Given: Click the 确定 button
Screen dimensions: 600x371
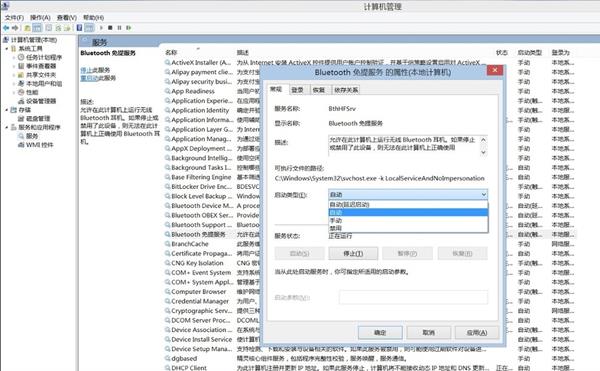Looking at the screenshot, I should click(380, 332).
